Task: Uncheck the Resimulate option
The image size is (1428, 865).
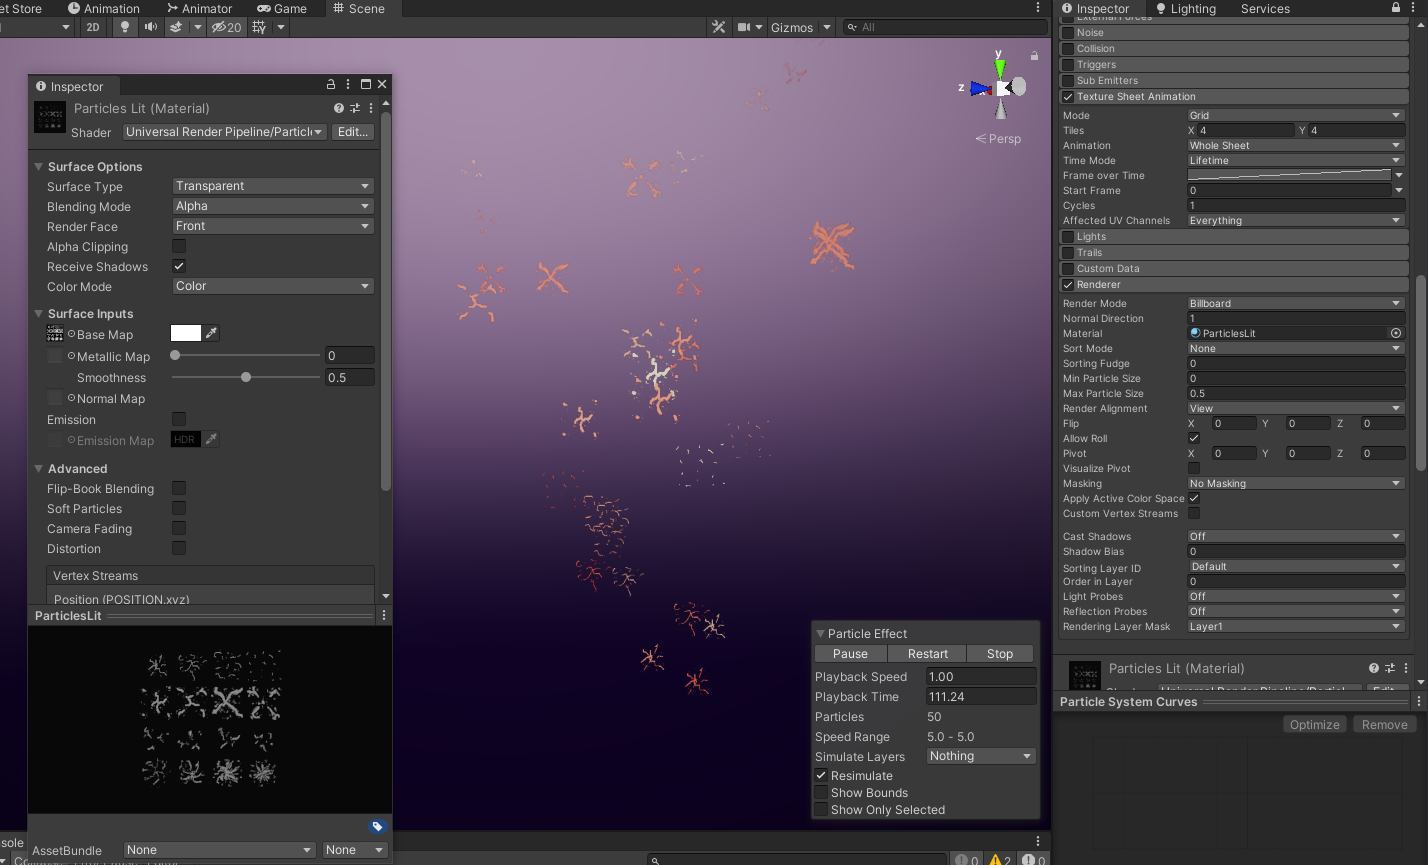Action: (821, 775)
